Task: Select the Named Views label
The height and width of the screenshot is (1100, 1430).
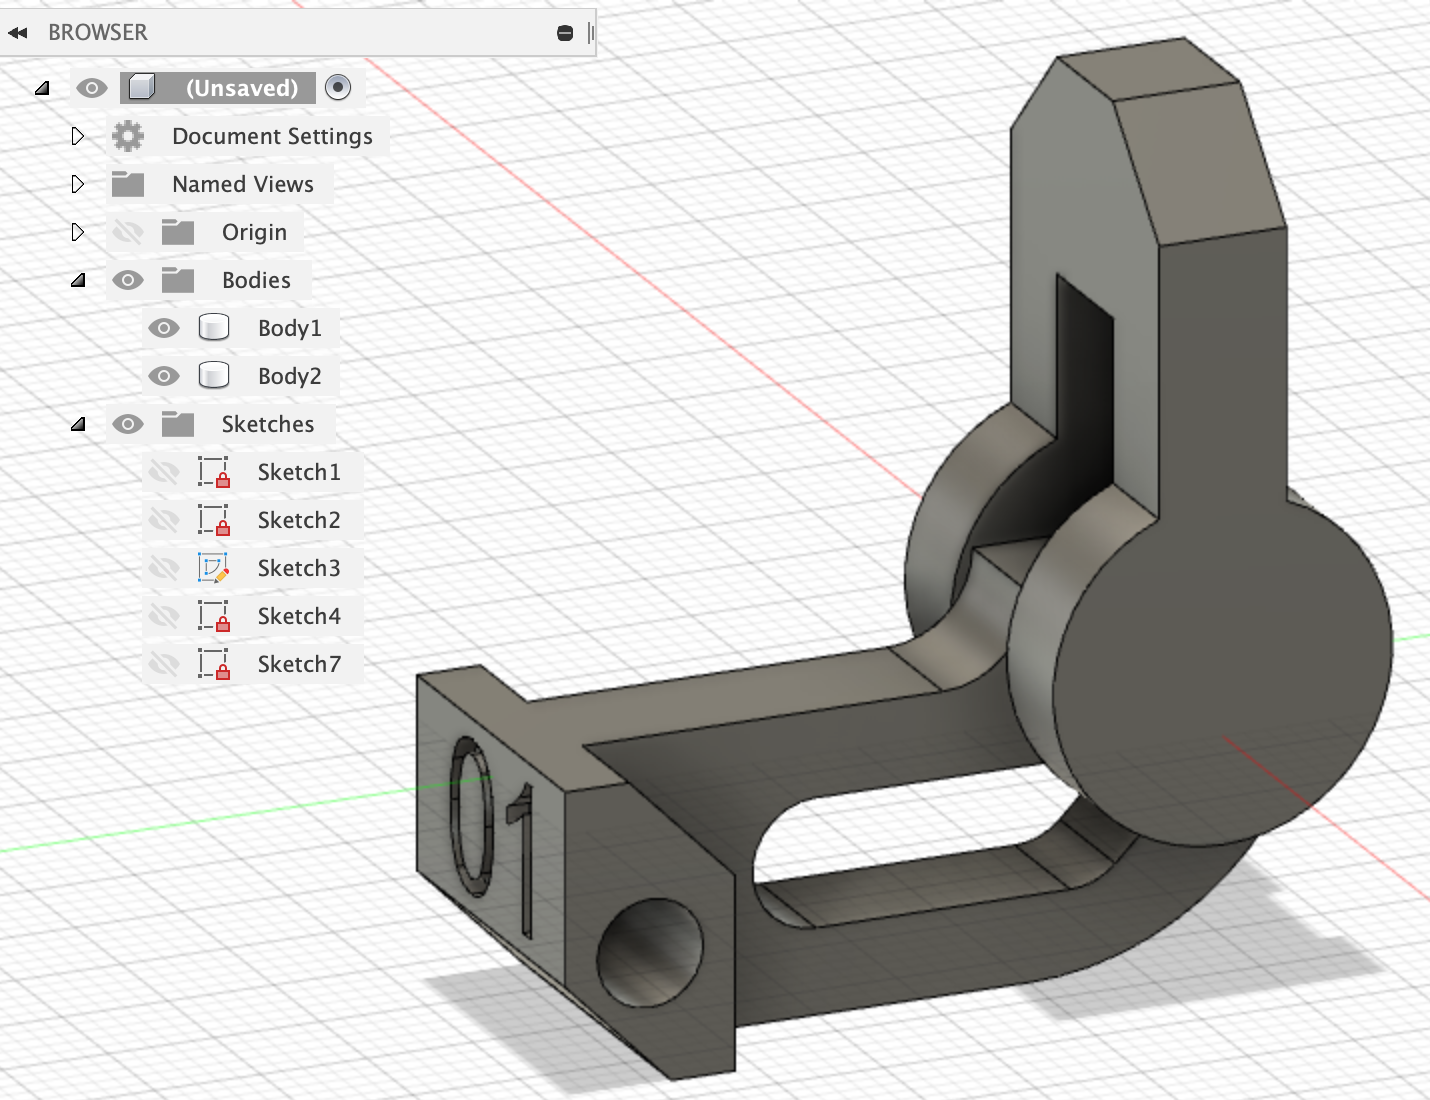Action: click(243, 184)
